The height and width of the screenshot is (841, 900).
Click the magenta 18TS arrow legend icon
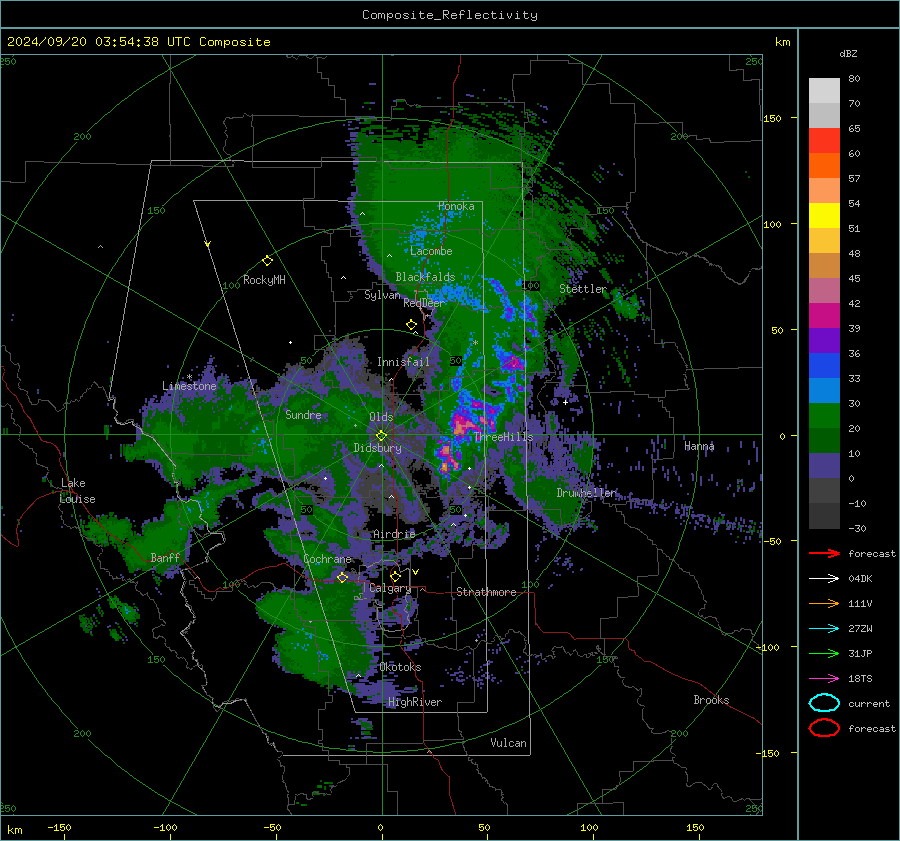824,679
